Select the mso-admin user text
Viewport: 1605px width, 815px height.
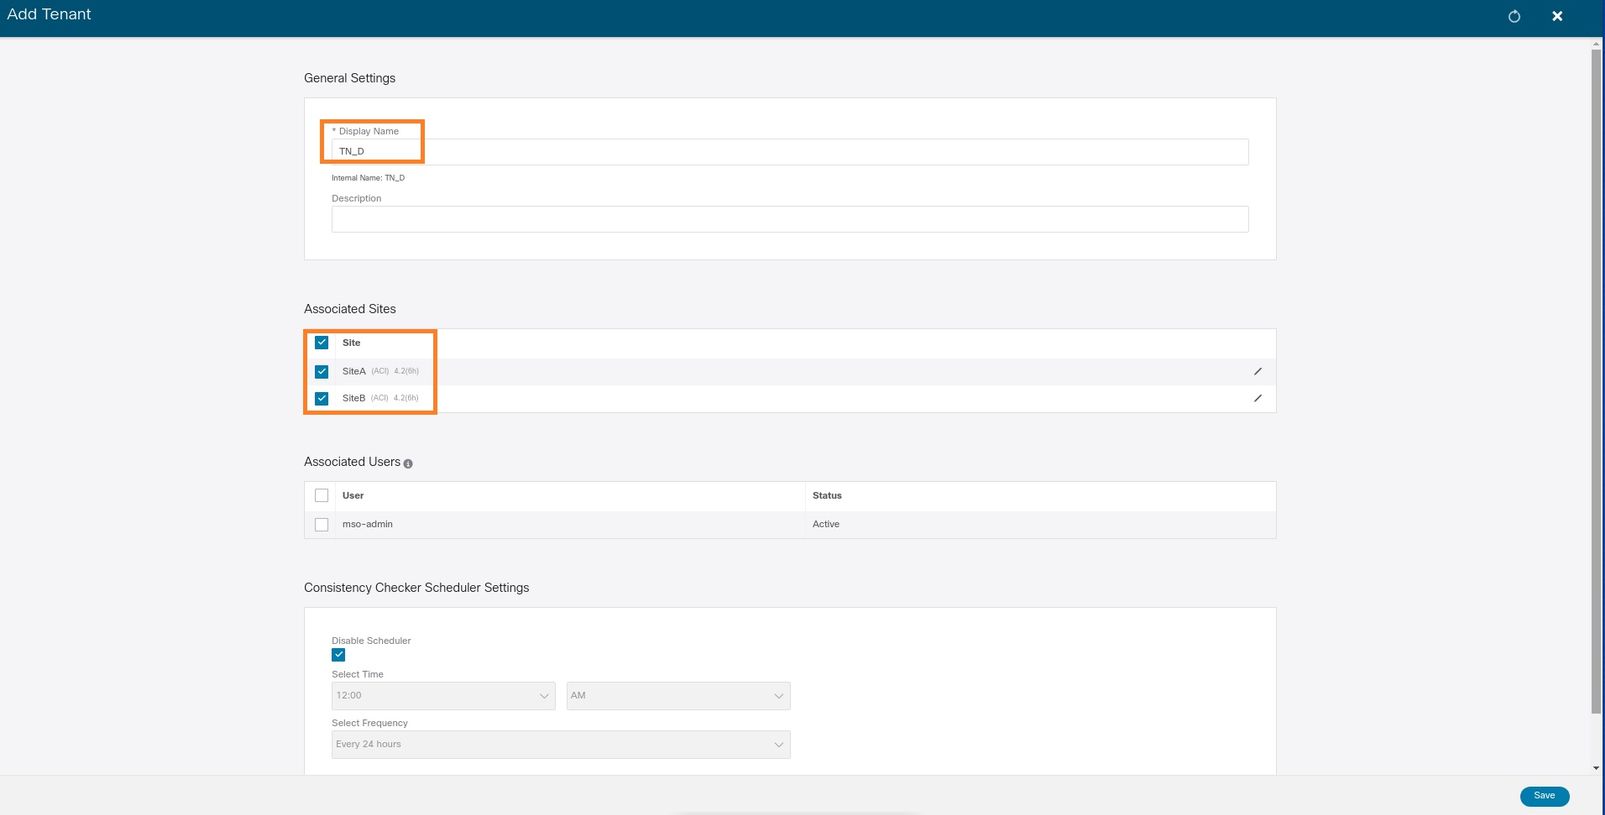(x=367, y=524)
